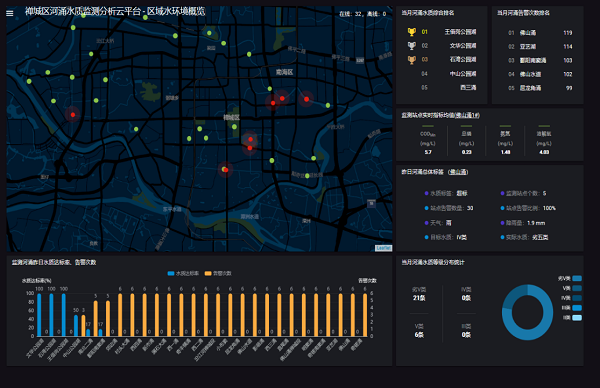Screen dimensions: 600x388
Task: Open the hamburger menu icon
Action: [x=10, y=13]
